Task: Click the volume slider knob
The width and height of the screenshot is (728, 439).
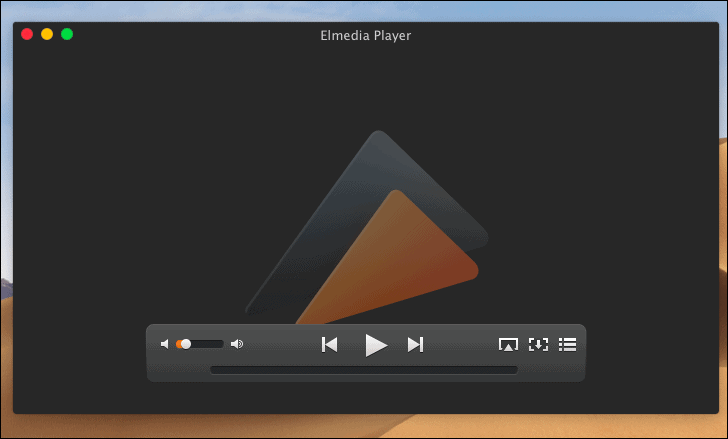Action: (x=186, y=344)
